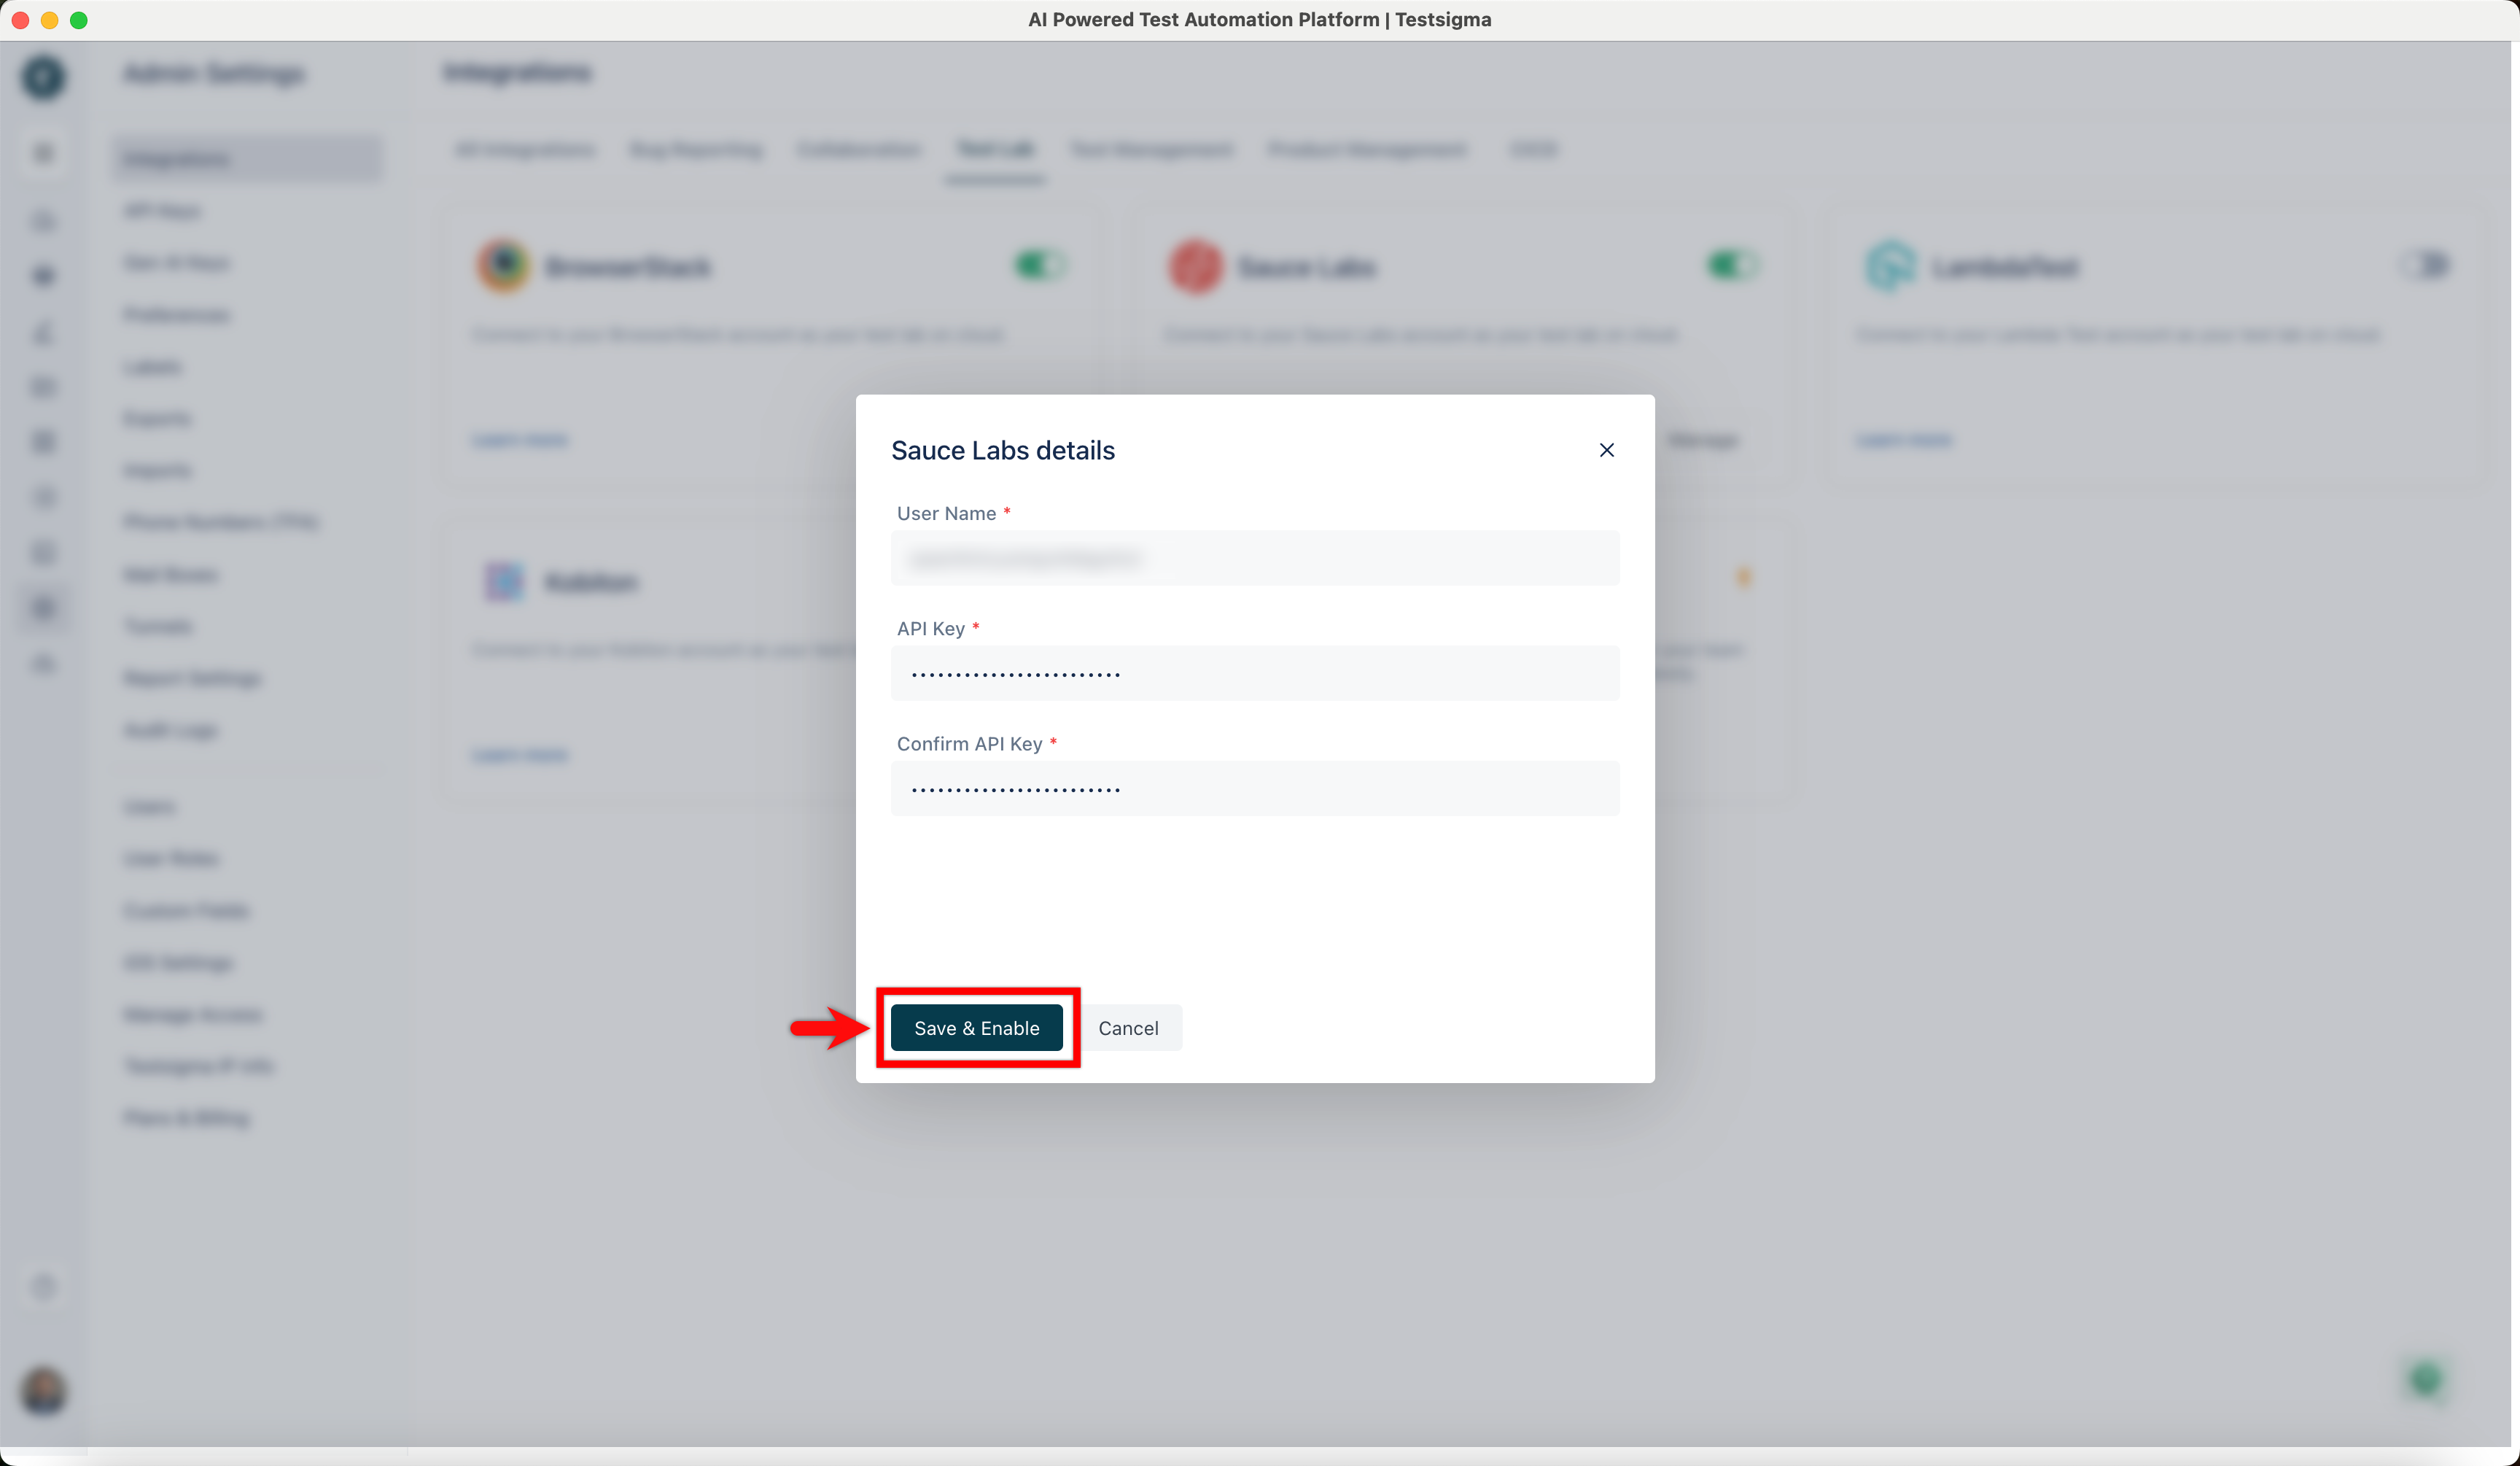Click the Testsigma logo in the sidebar

[43, 77]
